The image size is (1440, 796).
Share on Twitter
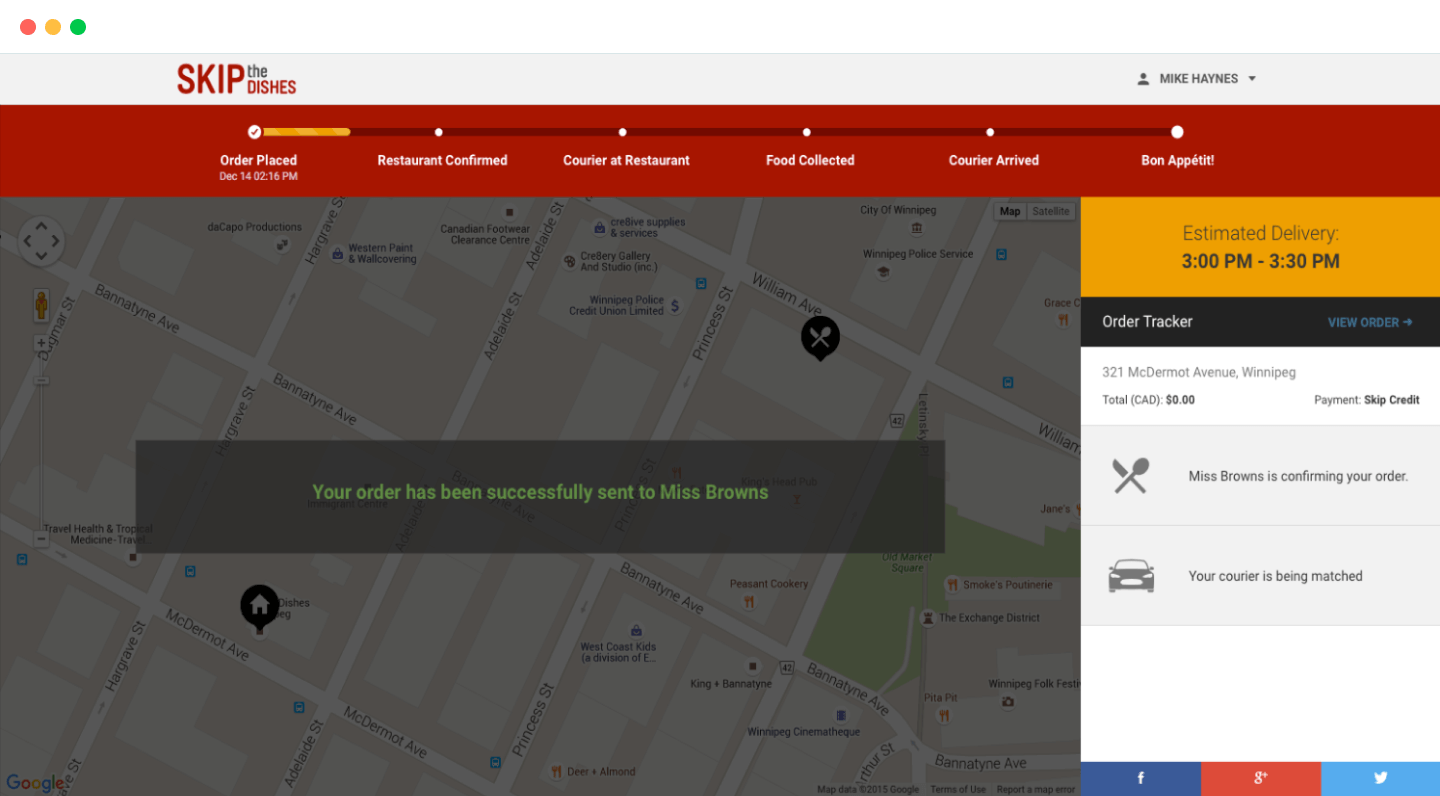pyautogui.click(x=1381, y=778)
